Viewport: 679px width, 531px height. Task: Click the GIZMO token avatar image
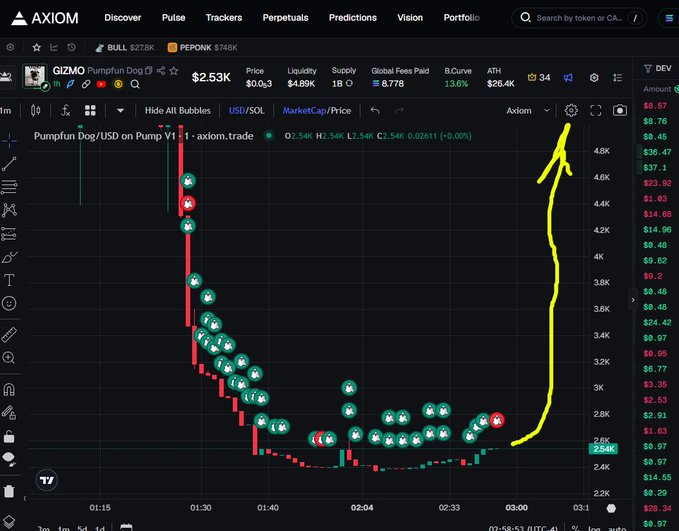tap(35, 77)
